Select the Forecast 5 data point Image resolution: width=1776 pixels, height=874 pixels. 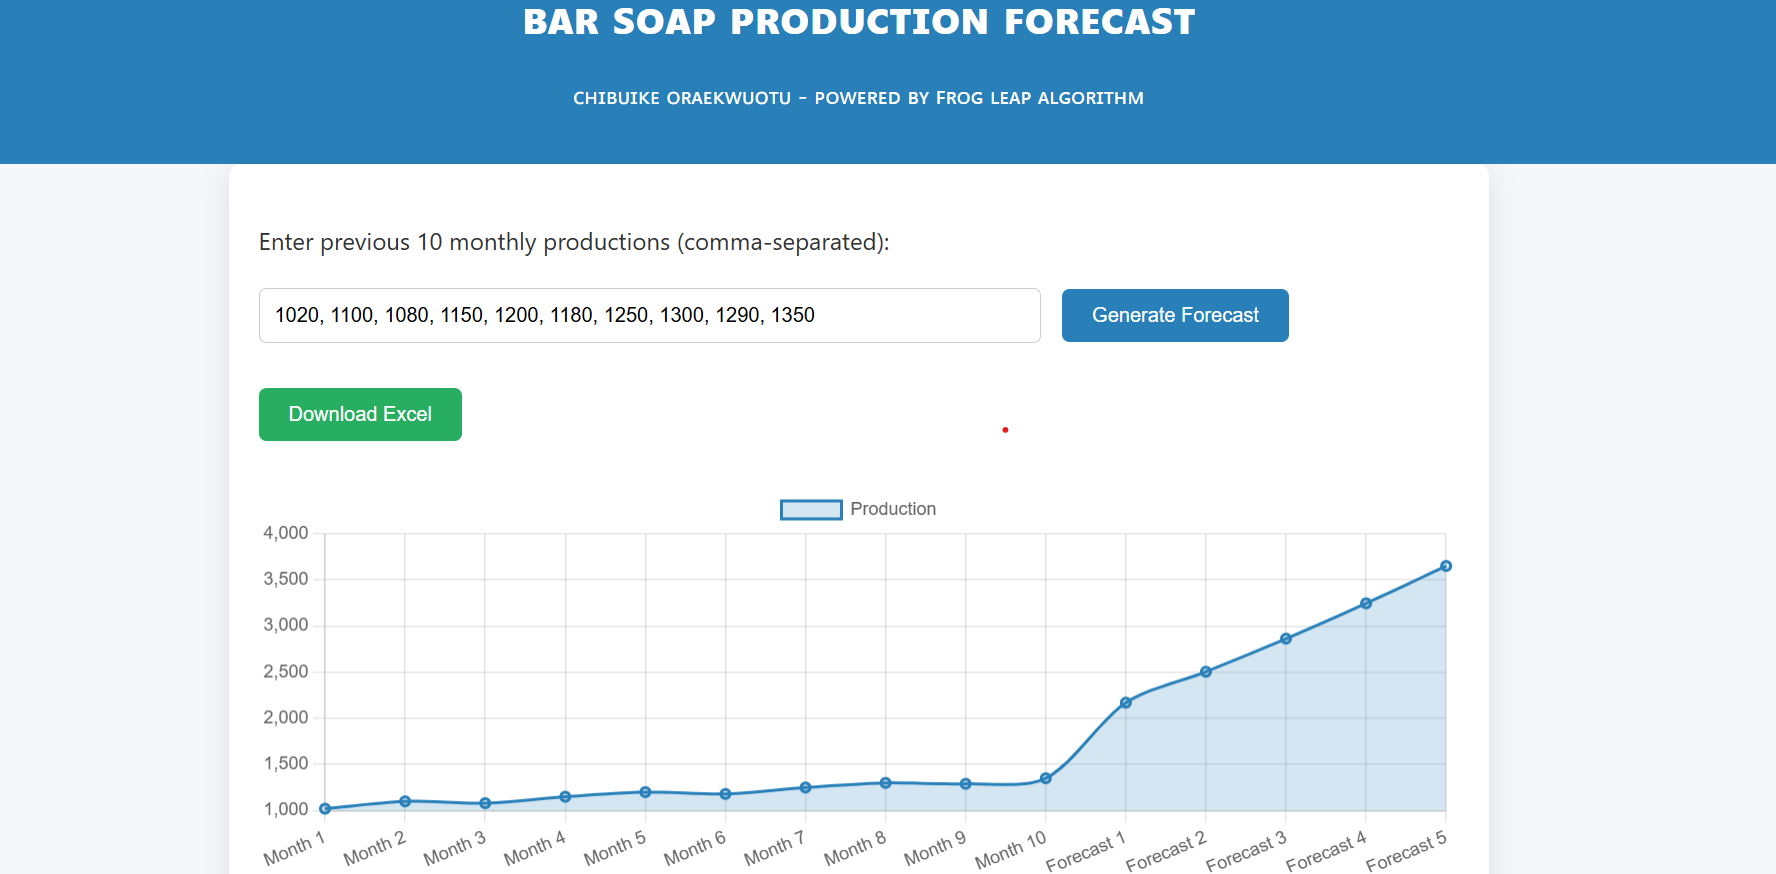[x=1446, y=566]
